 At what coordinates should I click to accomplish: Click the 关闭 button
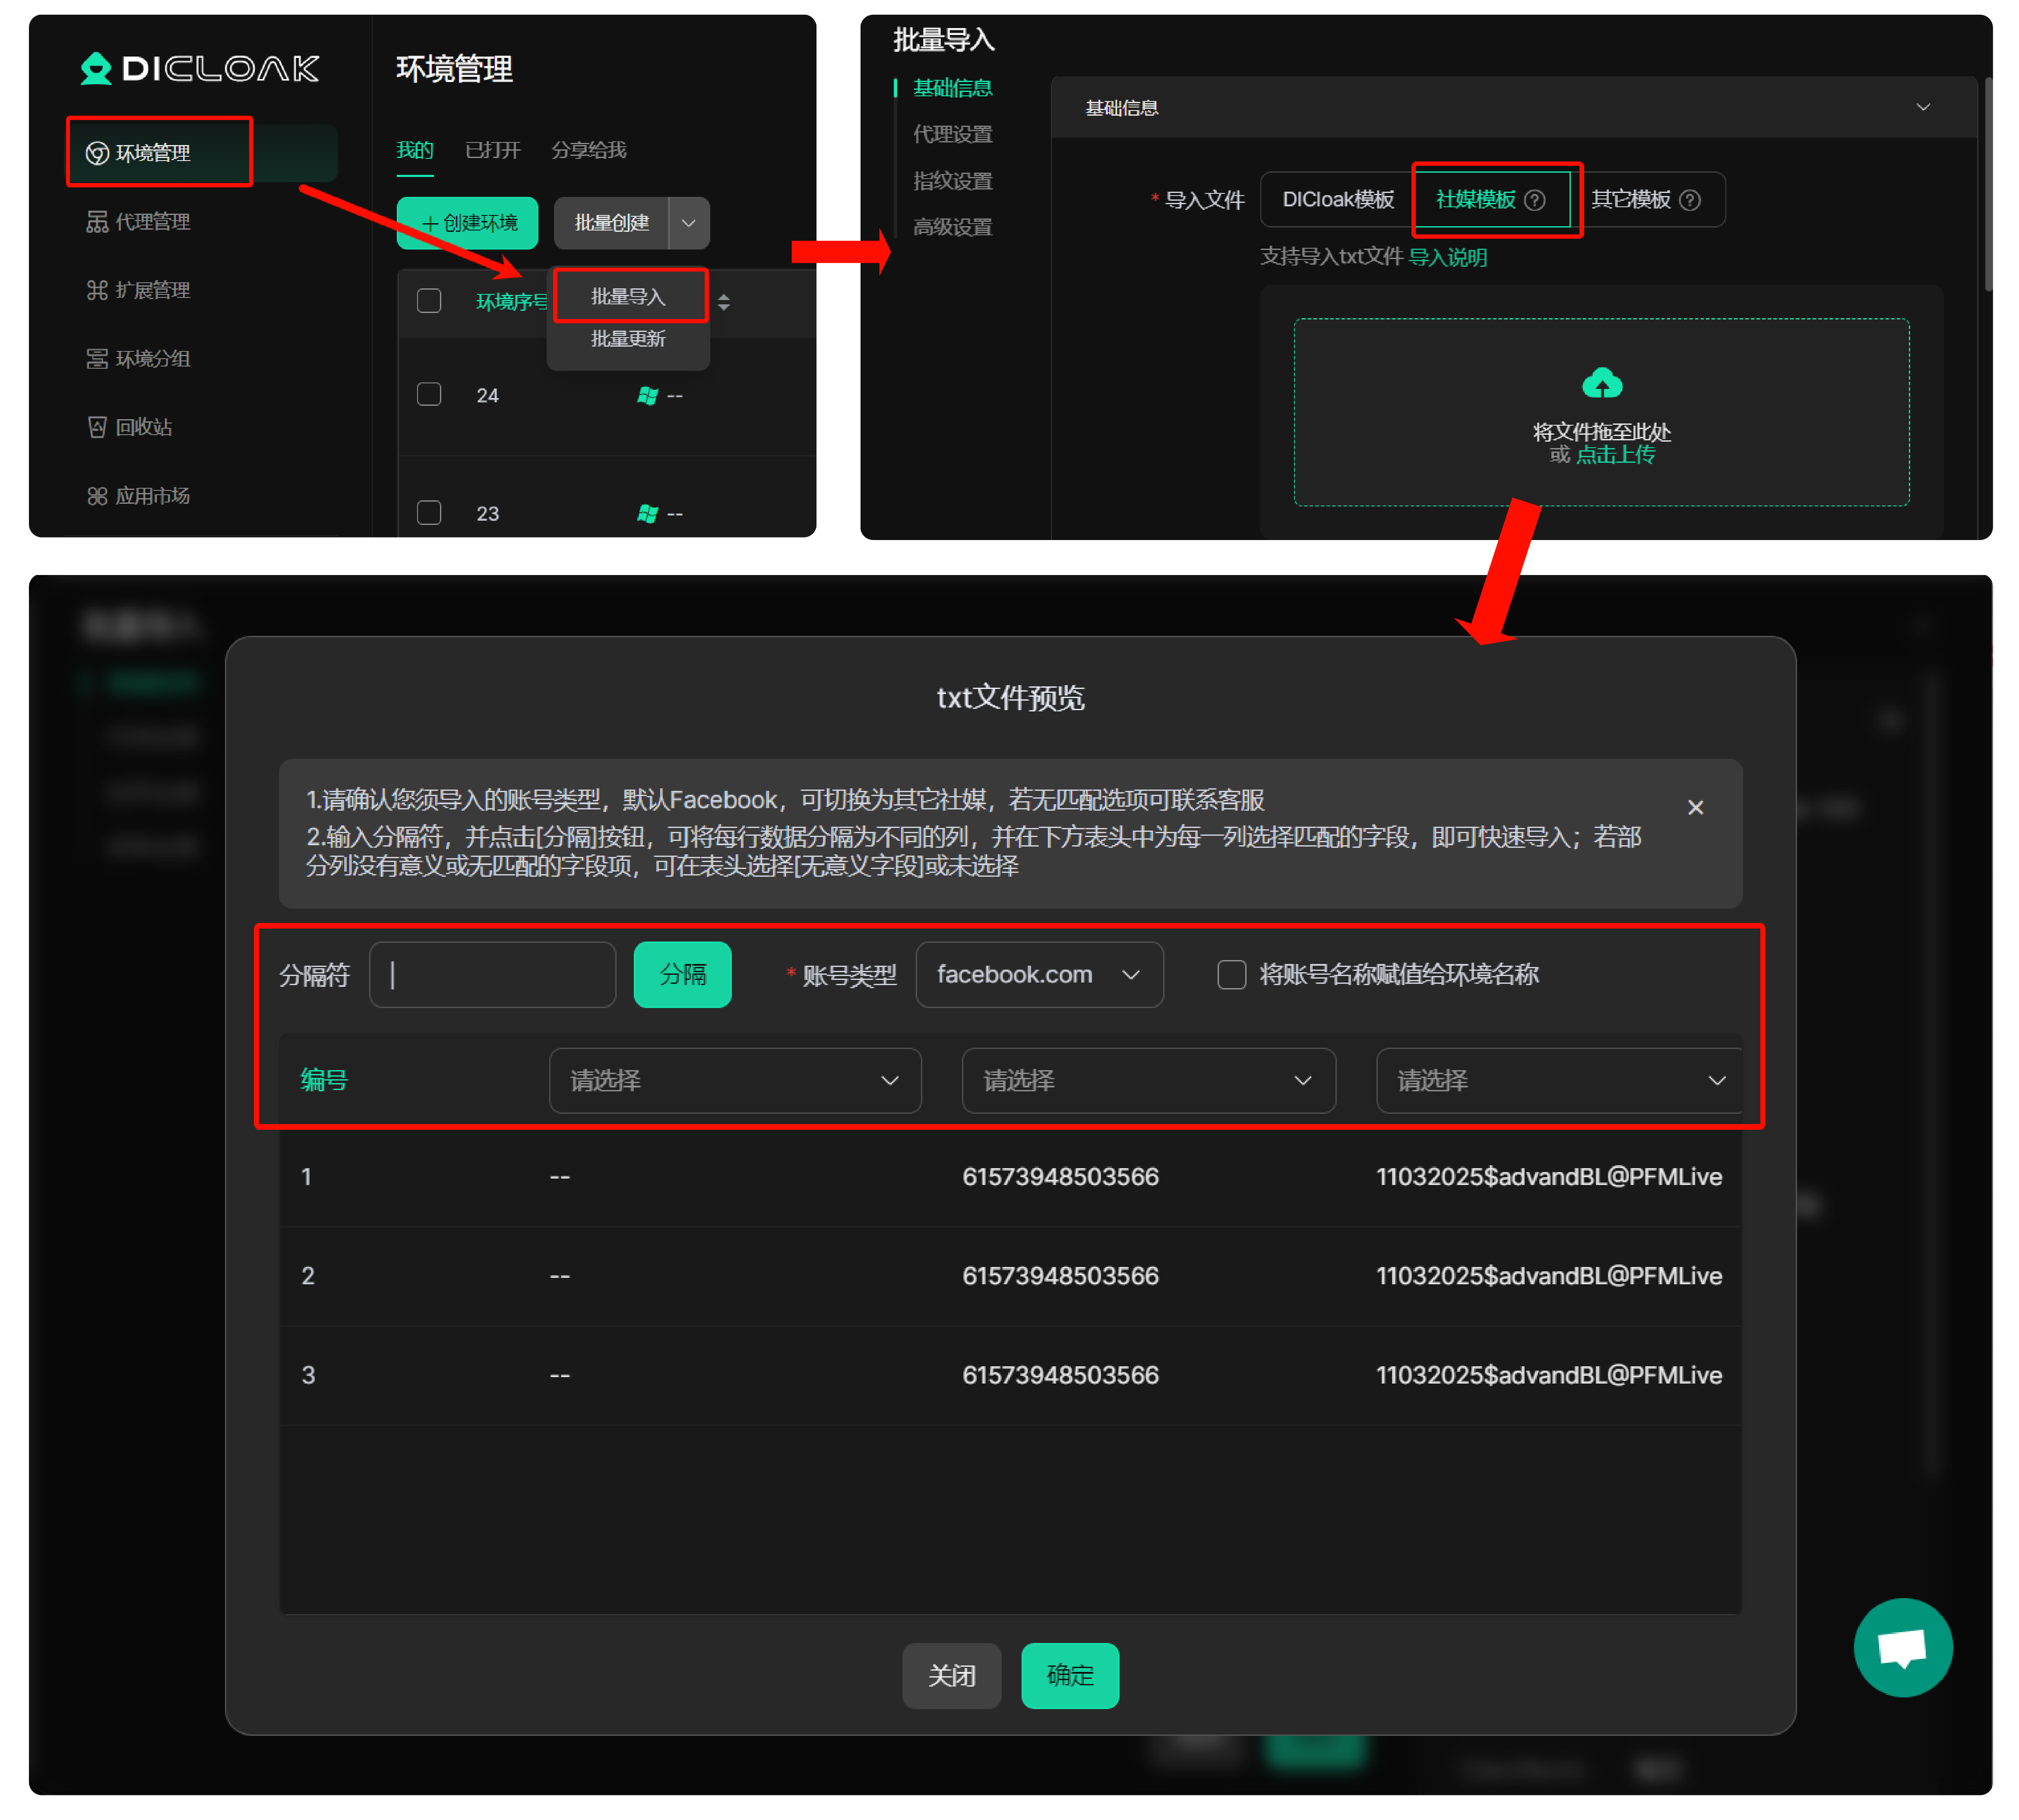(x=951, y=1675)
